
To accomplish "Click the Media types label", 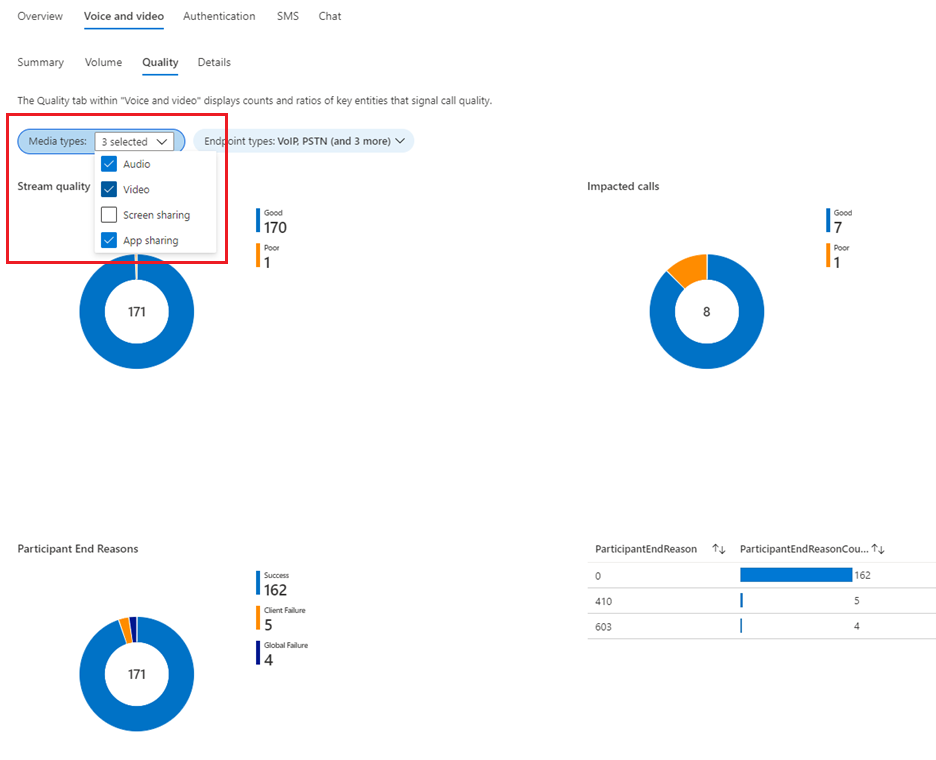I will click(x=57, y=141).
